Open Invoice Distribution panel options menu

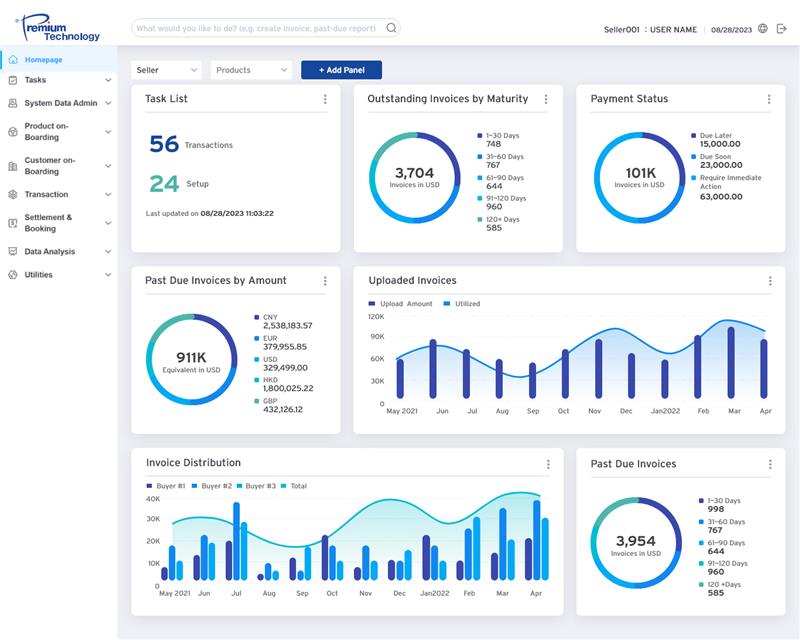[548, 464]
